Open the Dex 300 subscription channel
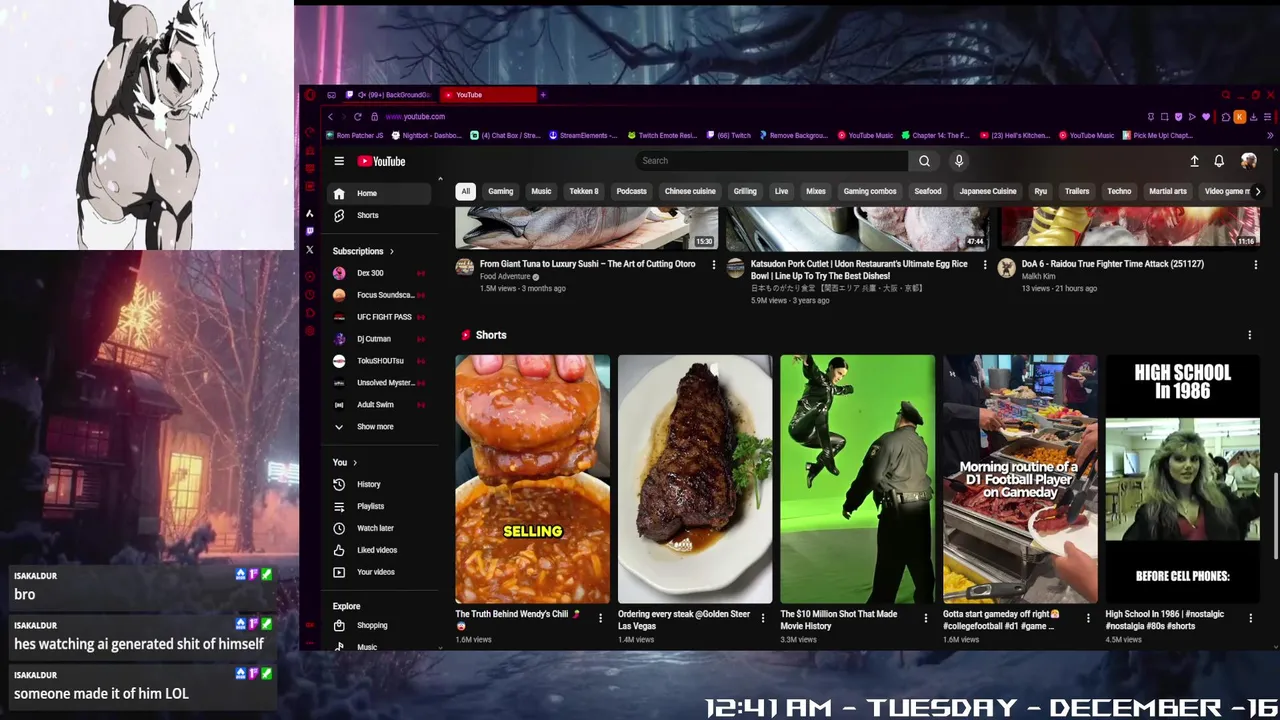Viewport: 1280px width, 720px height. click(x=380, y=273)
